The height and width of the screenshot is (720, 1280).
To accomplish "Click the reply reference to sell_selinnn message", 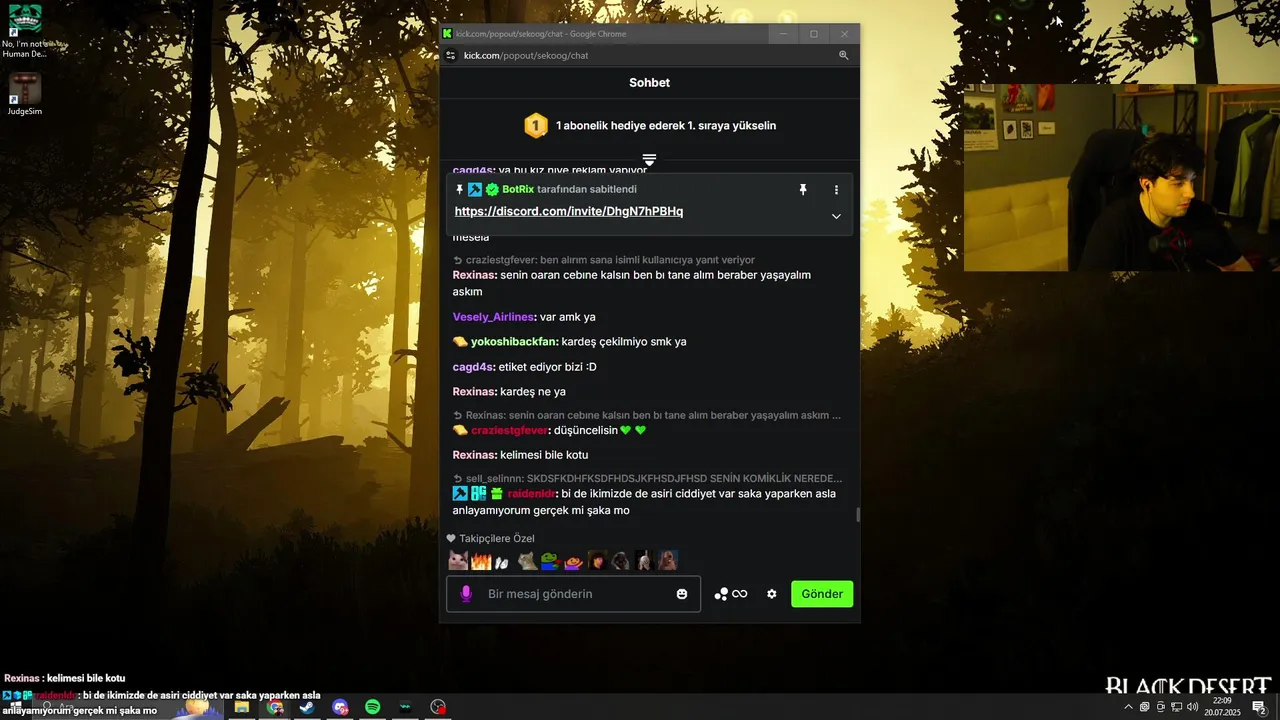I will [648, 478].
